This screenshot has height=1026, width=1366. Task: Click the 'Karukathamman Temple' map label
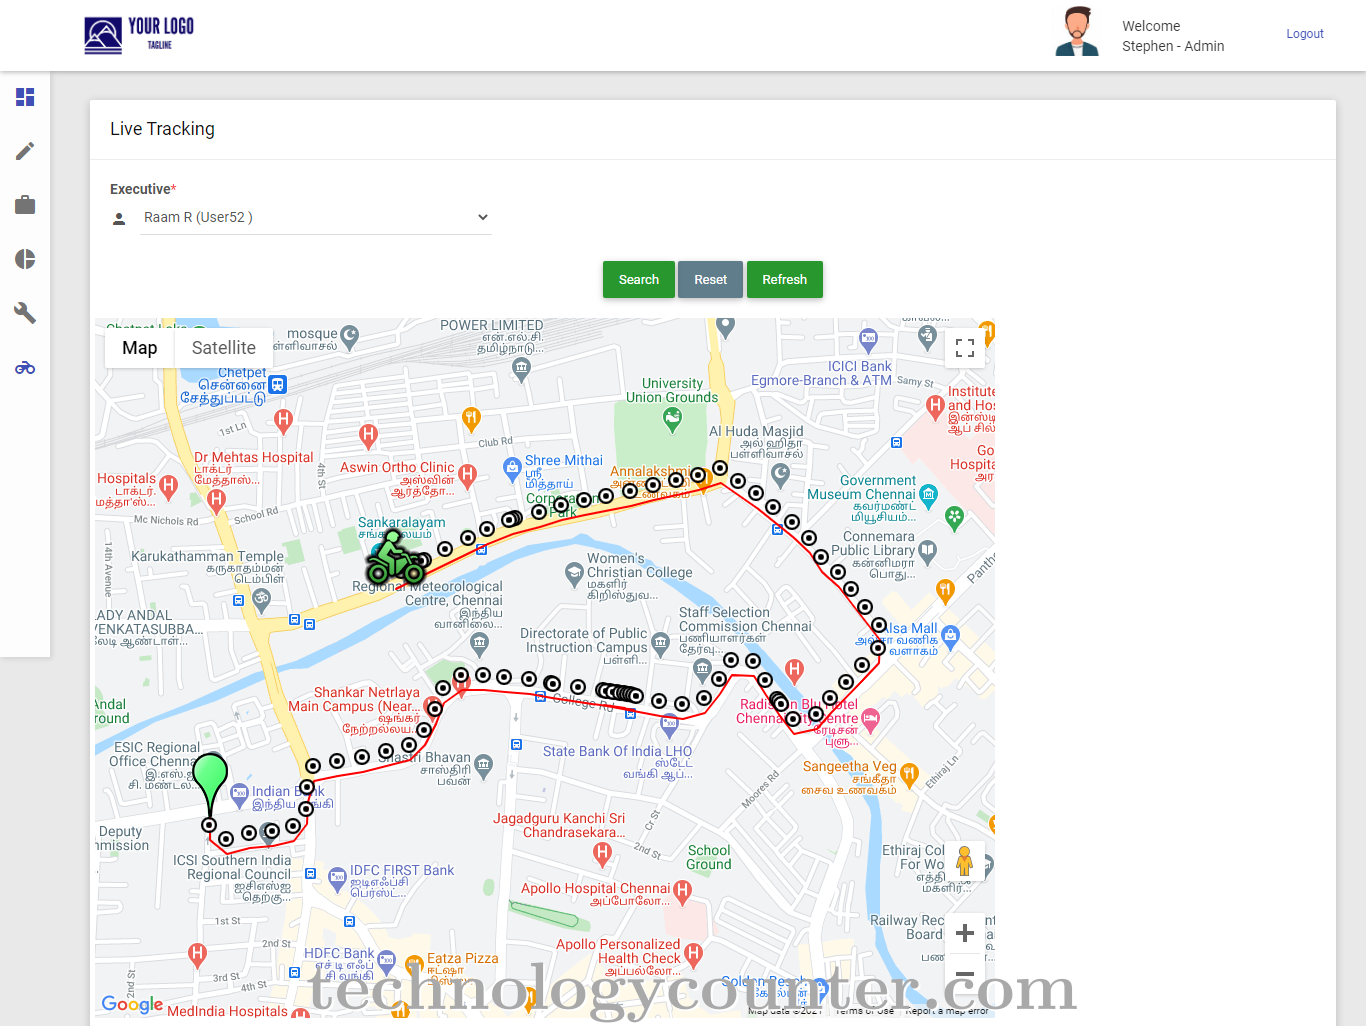pos(207,556)
